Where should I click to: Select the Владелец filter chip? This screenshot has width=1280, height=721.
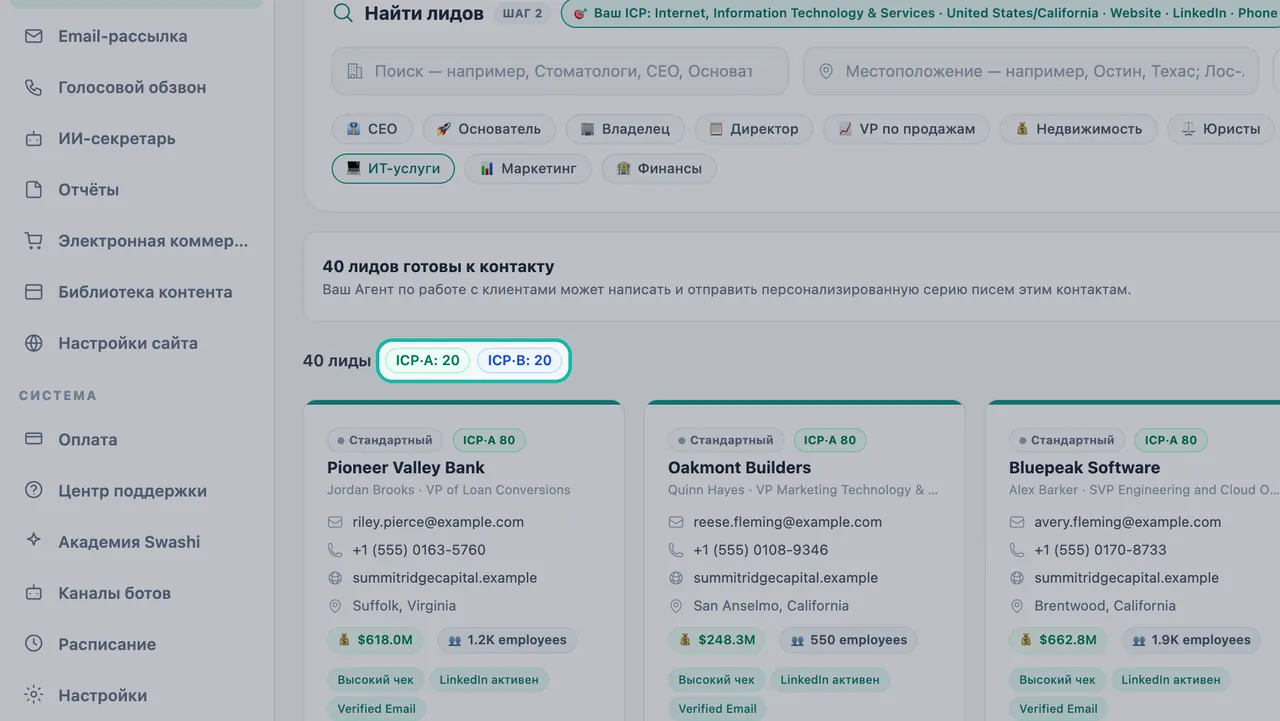[x=625, y=129]
